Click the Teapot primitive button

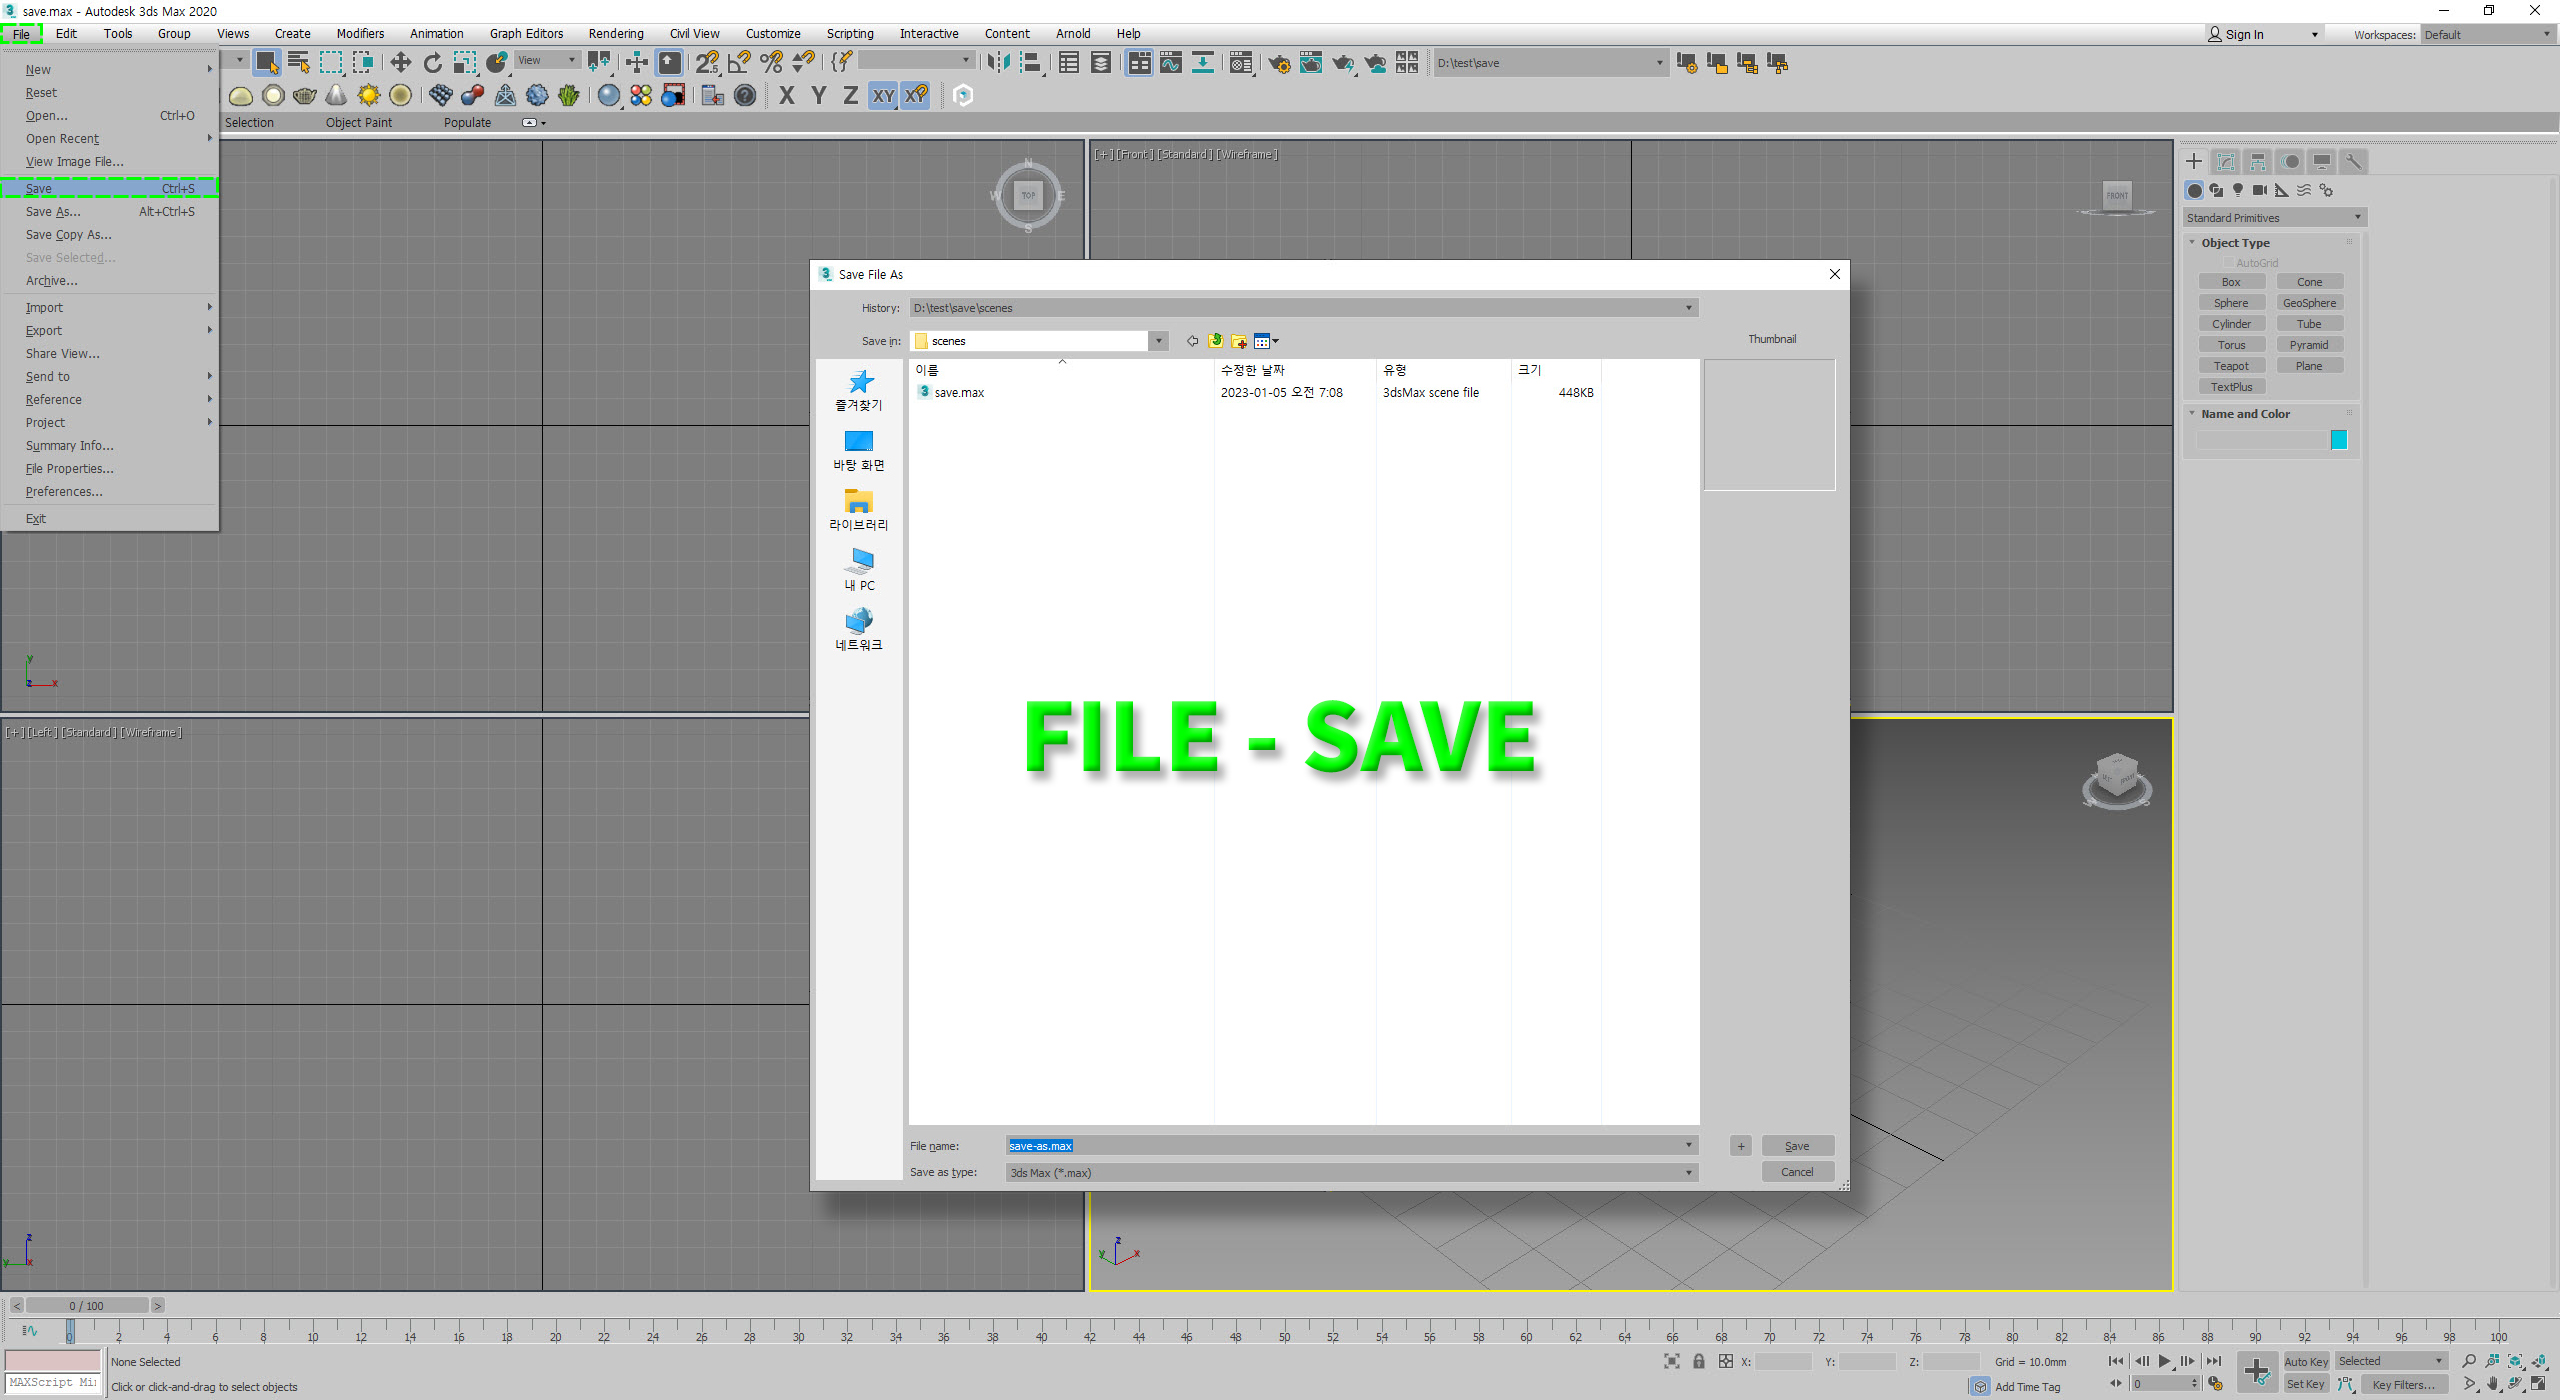(2231, 366)
